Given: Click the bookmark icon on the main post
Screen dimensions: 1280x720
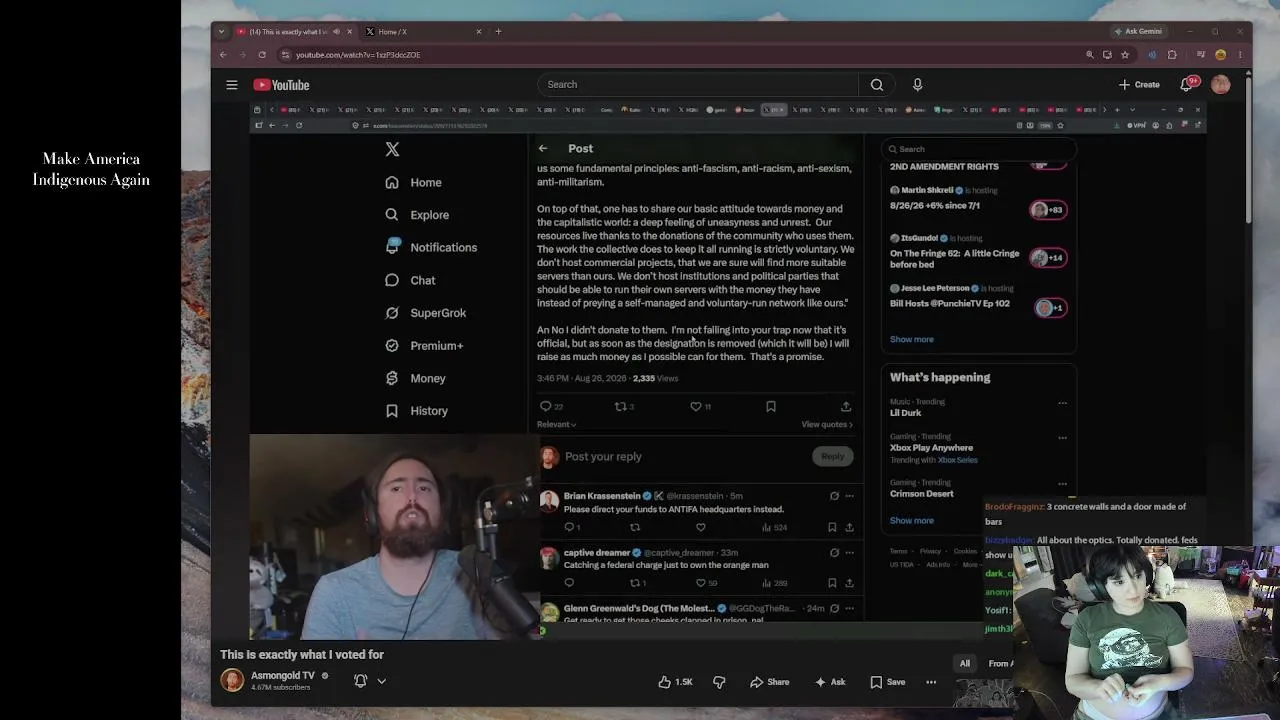Looking at the screenshot, I should (x=770, y=406).
